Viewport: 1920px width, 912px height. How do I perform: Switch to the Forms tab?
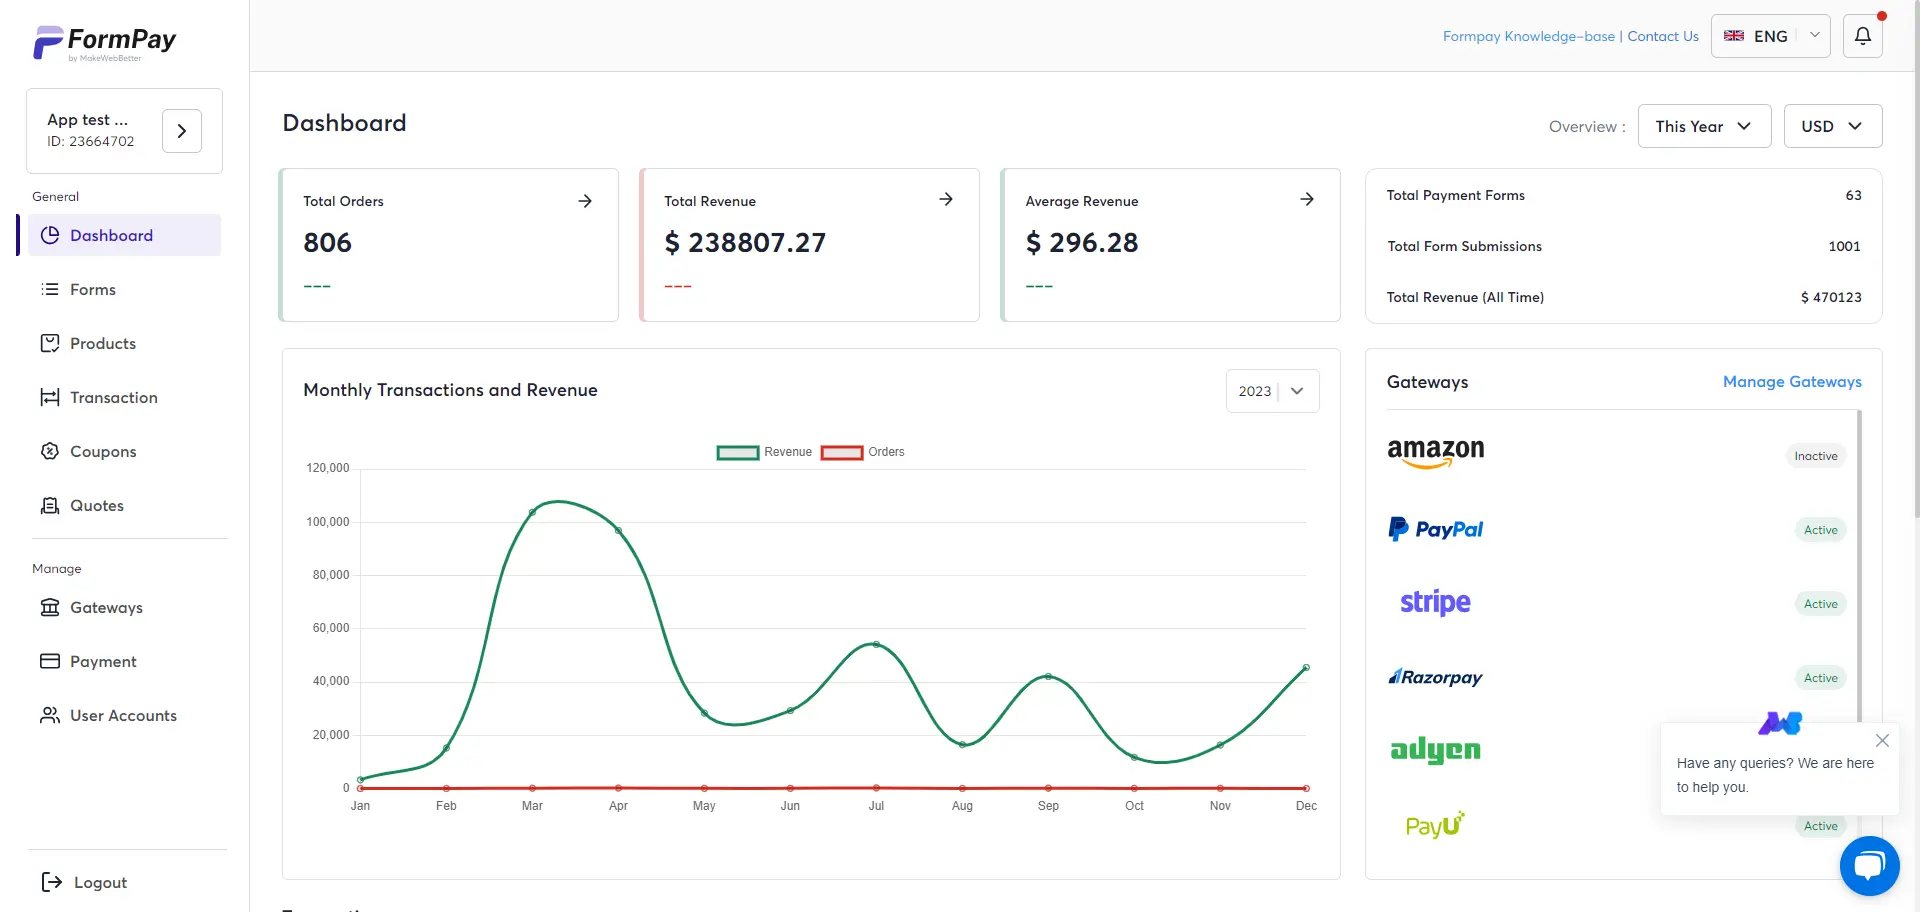pos(92,289)
